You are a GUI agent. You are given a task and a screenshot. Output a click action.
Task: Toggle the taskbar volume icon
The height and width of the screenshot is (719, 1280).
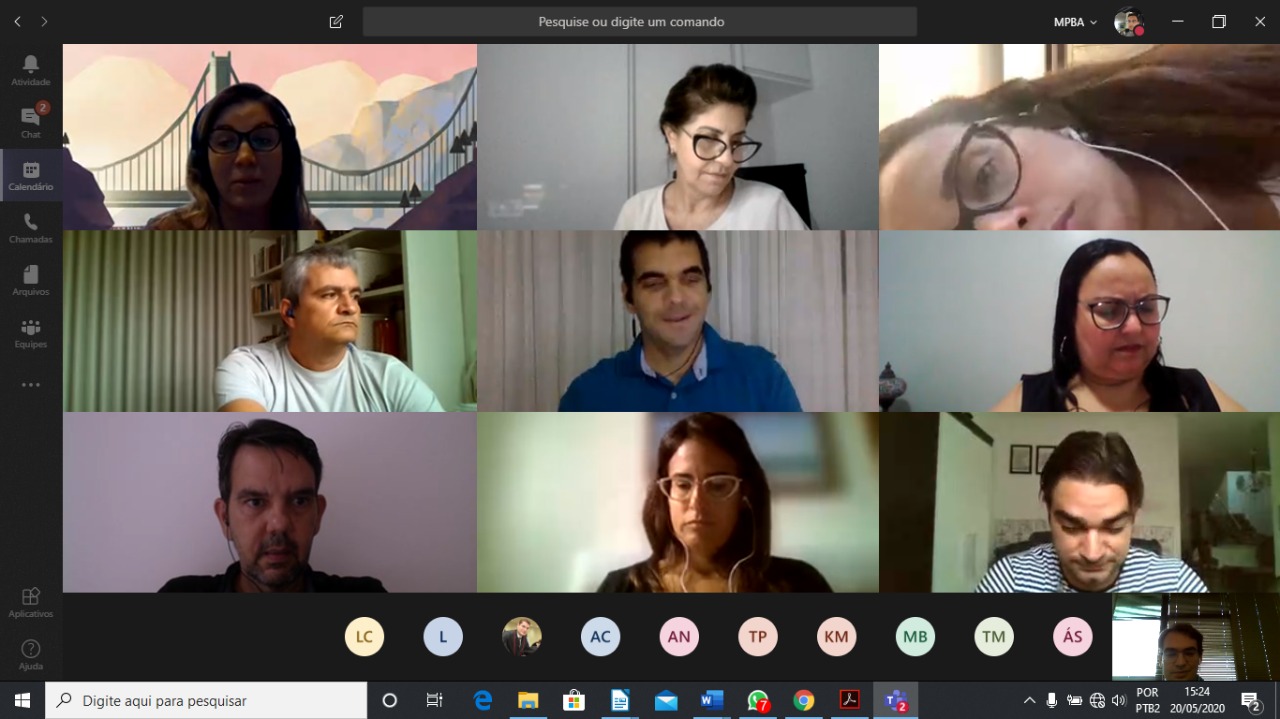[x=1118, y=700]
